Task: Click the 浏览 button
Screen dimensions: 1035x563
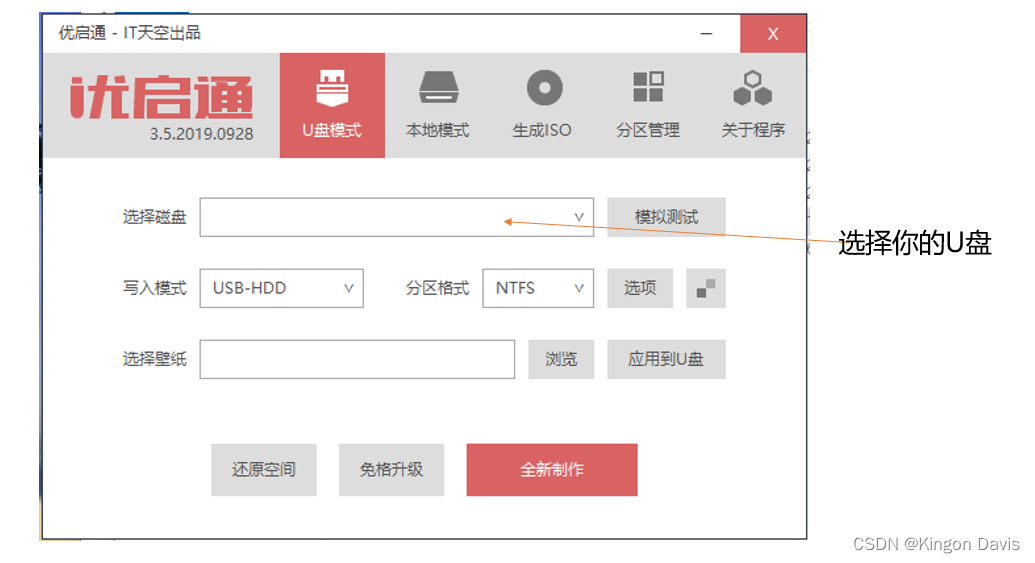Action: point(561,359)
